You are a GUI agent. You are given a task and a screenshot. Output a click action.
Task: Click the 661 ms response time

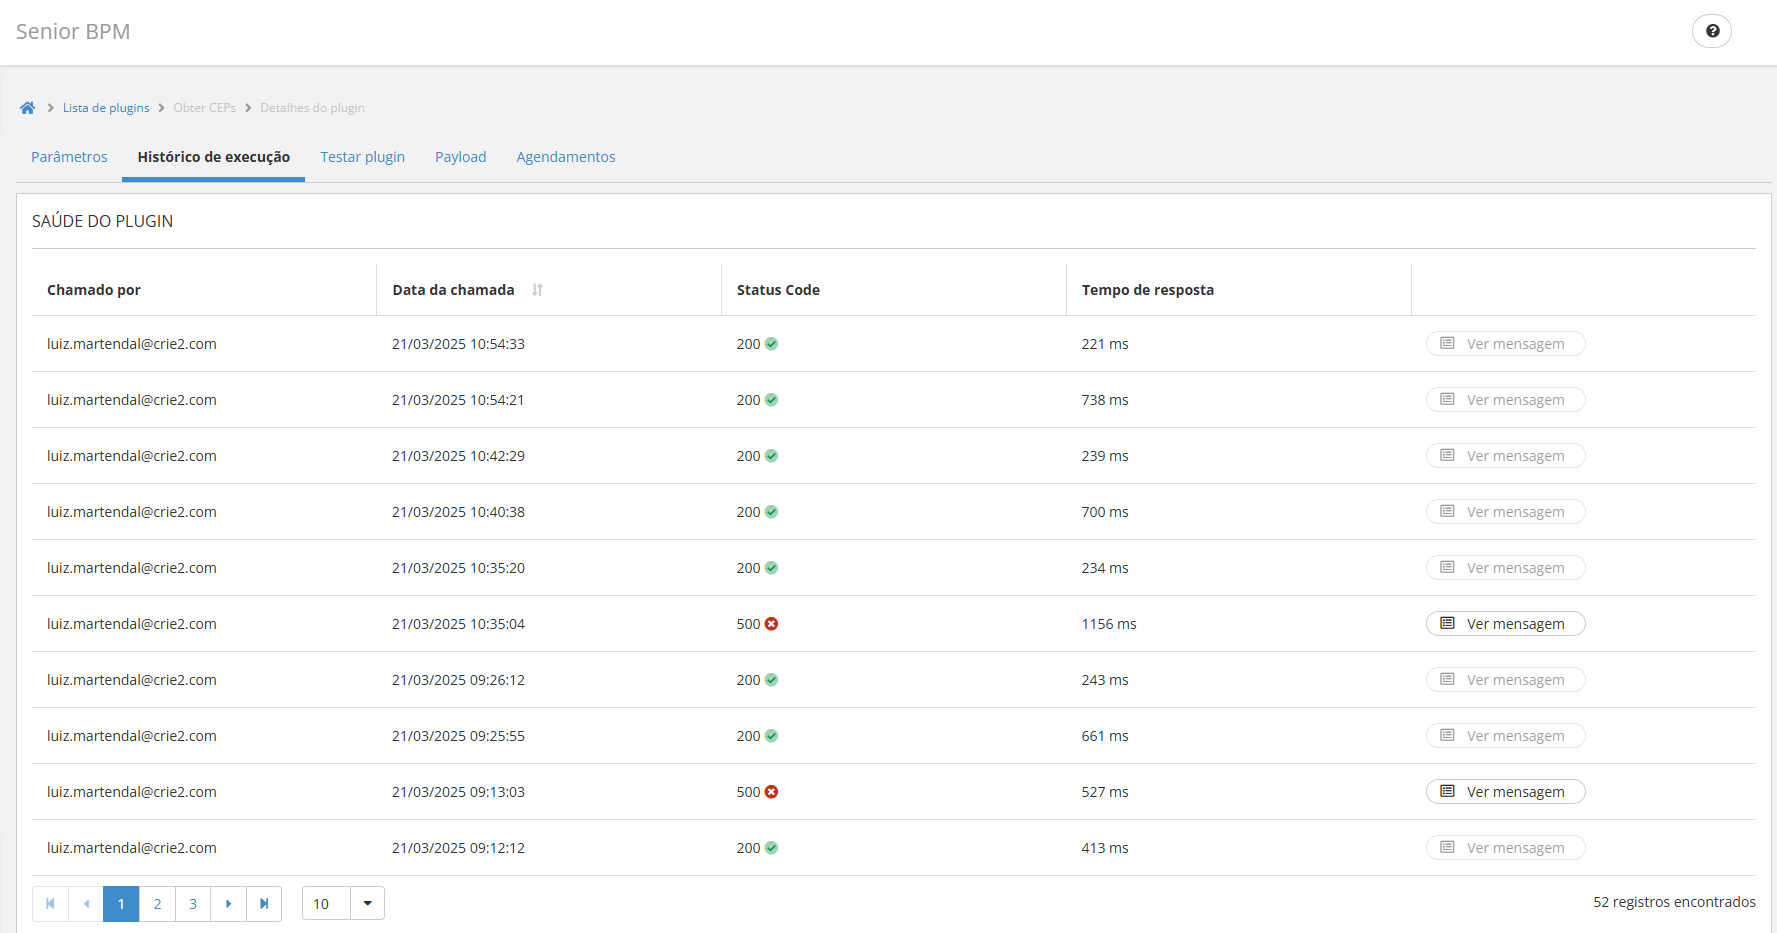tap(1105, 736)
